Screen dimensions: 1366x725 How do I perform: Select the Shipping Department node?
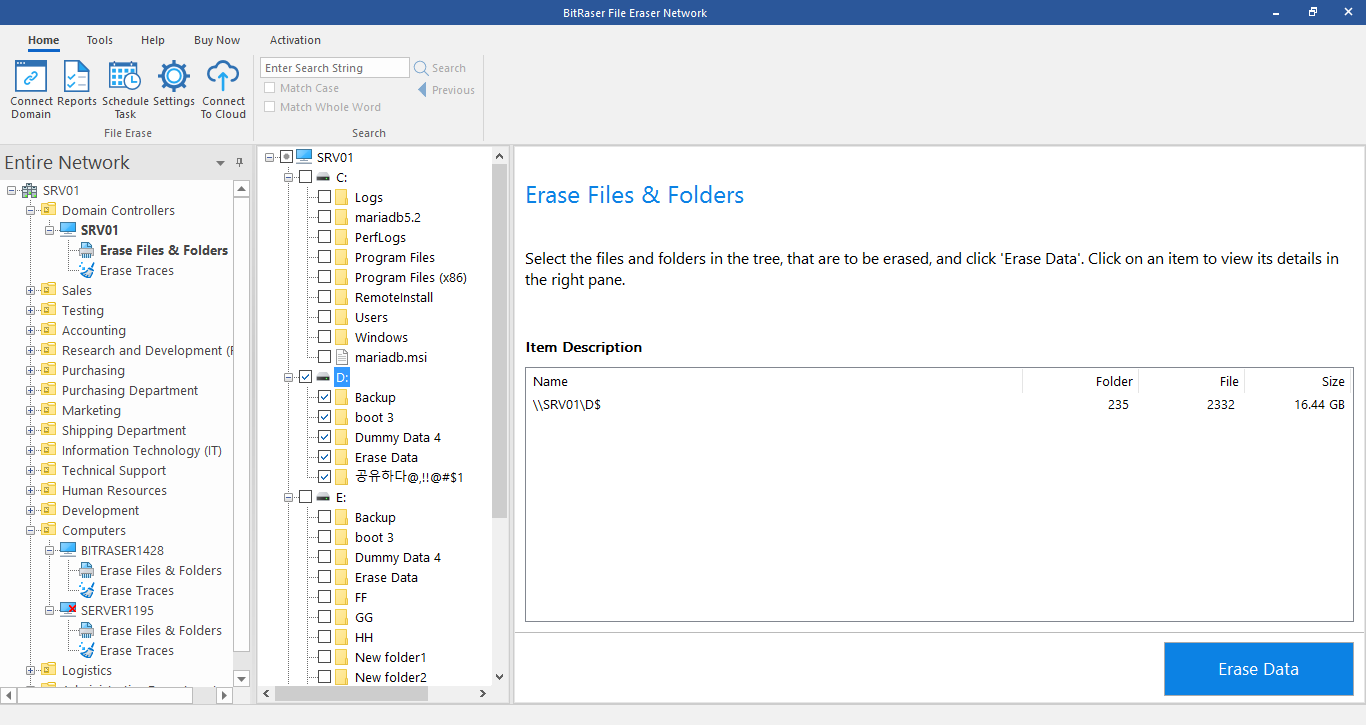point(124,430)
